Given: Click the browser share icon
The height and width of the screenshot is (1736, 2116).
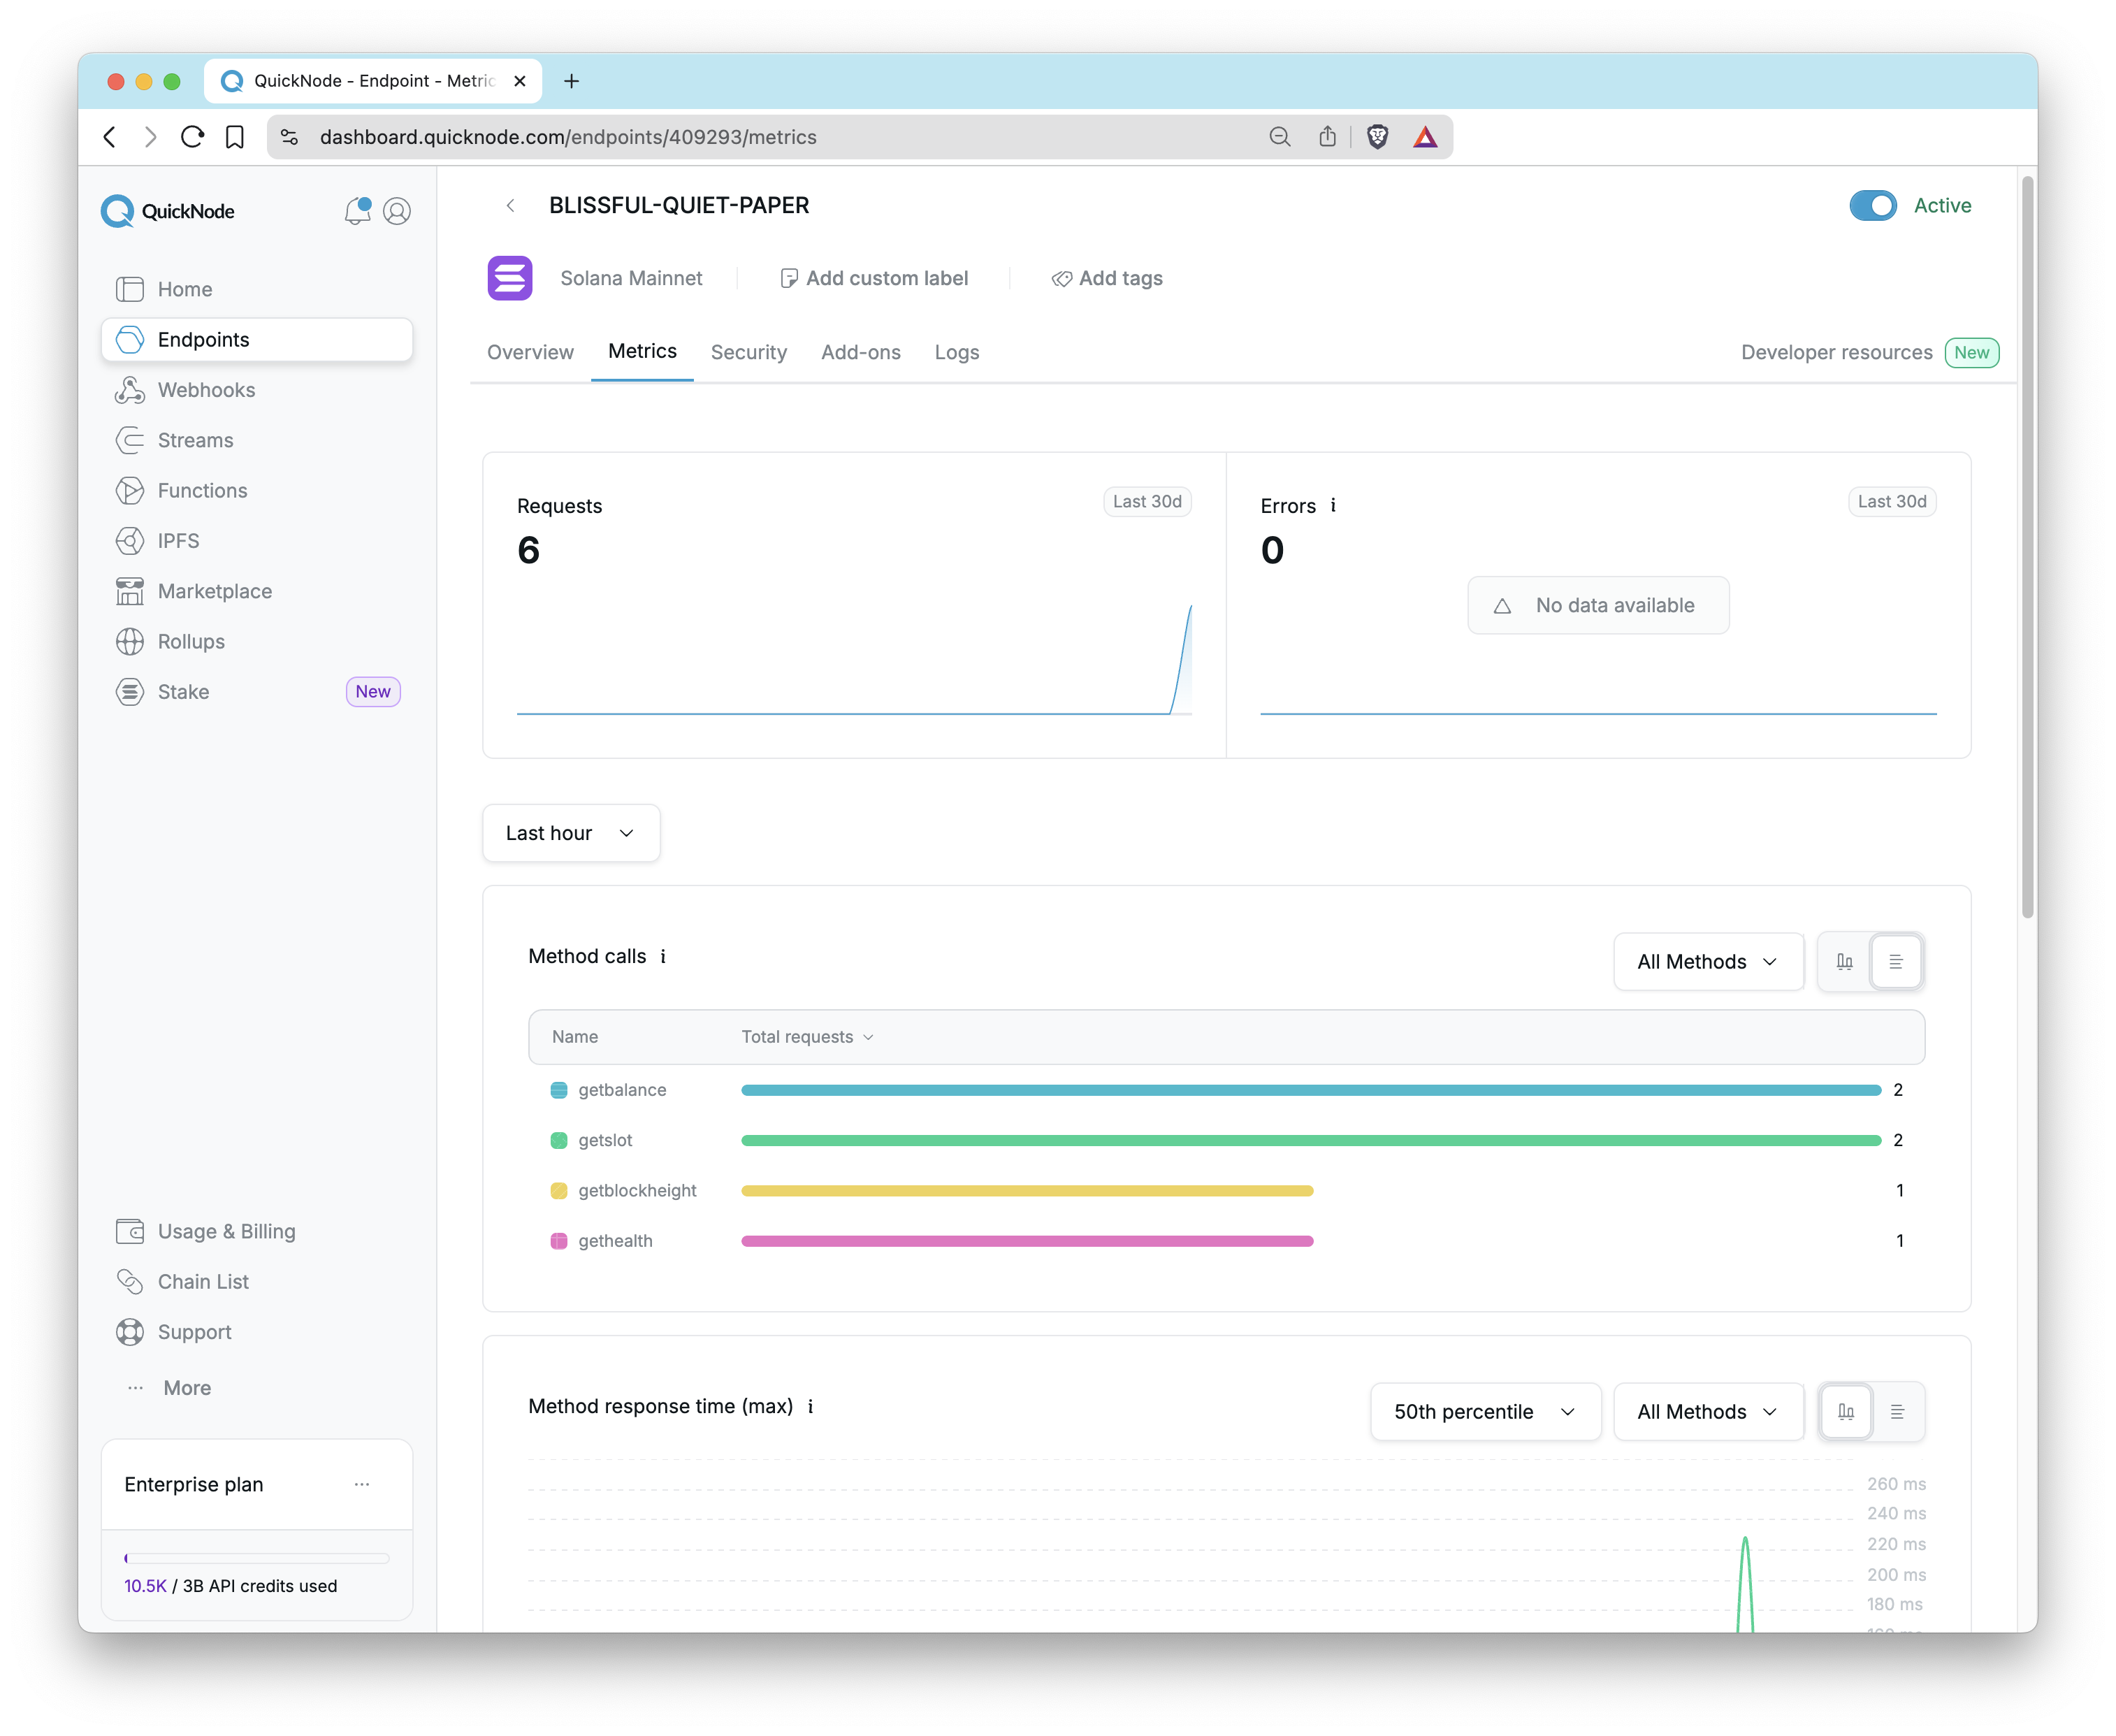Looking at the screenshot, I should pyautogui.click(x=1327, y=137).
